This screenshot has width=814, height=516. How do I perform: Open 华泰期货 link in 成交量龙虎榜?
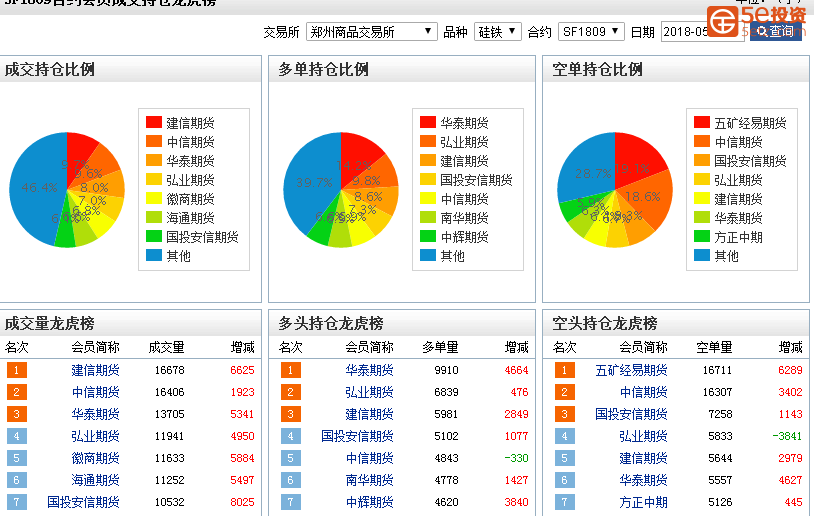point(96,414)
